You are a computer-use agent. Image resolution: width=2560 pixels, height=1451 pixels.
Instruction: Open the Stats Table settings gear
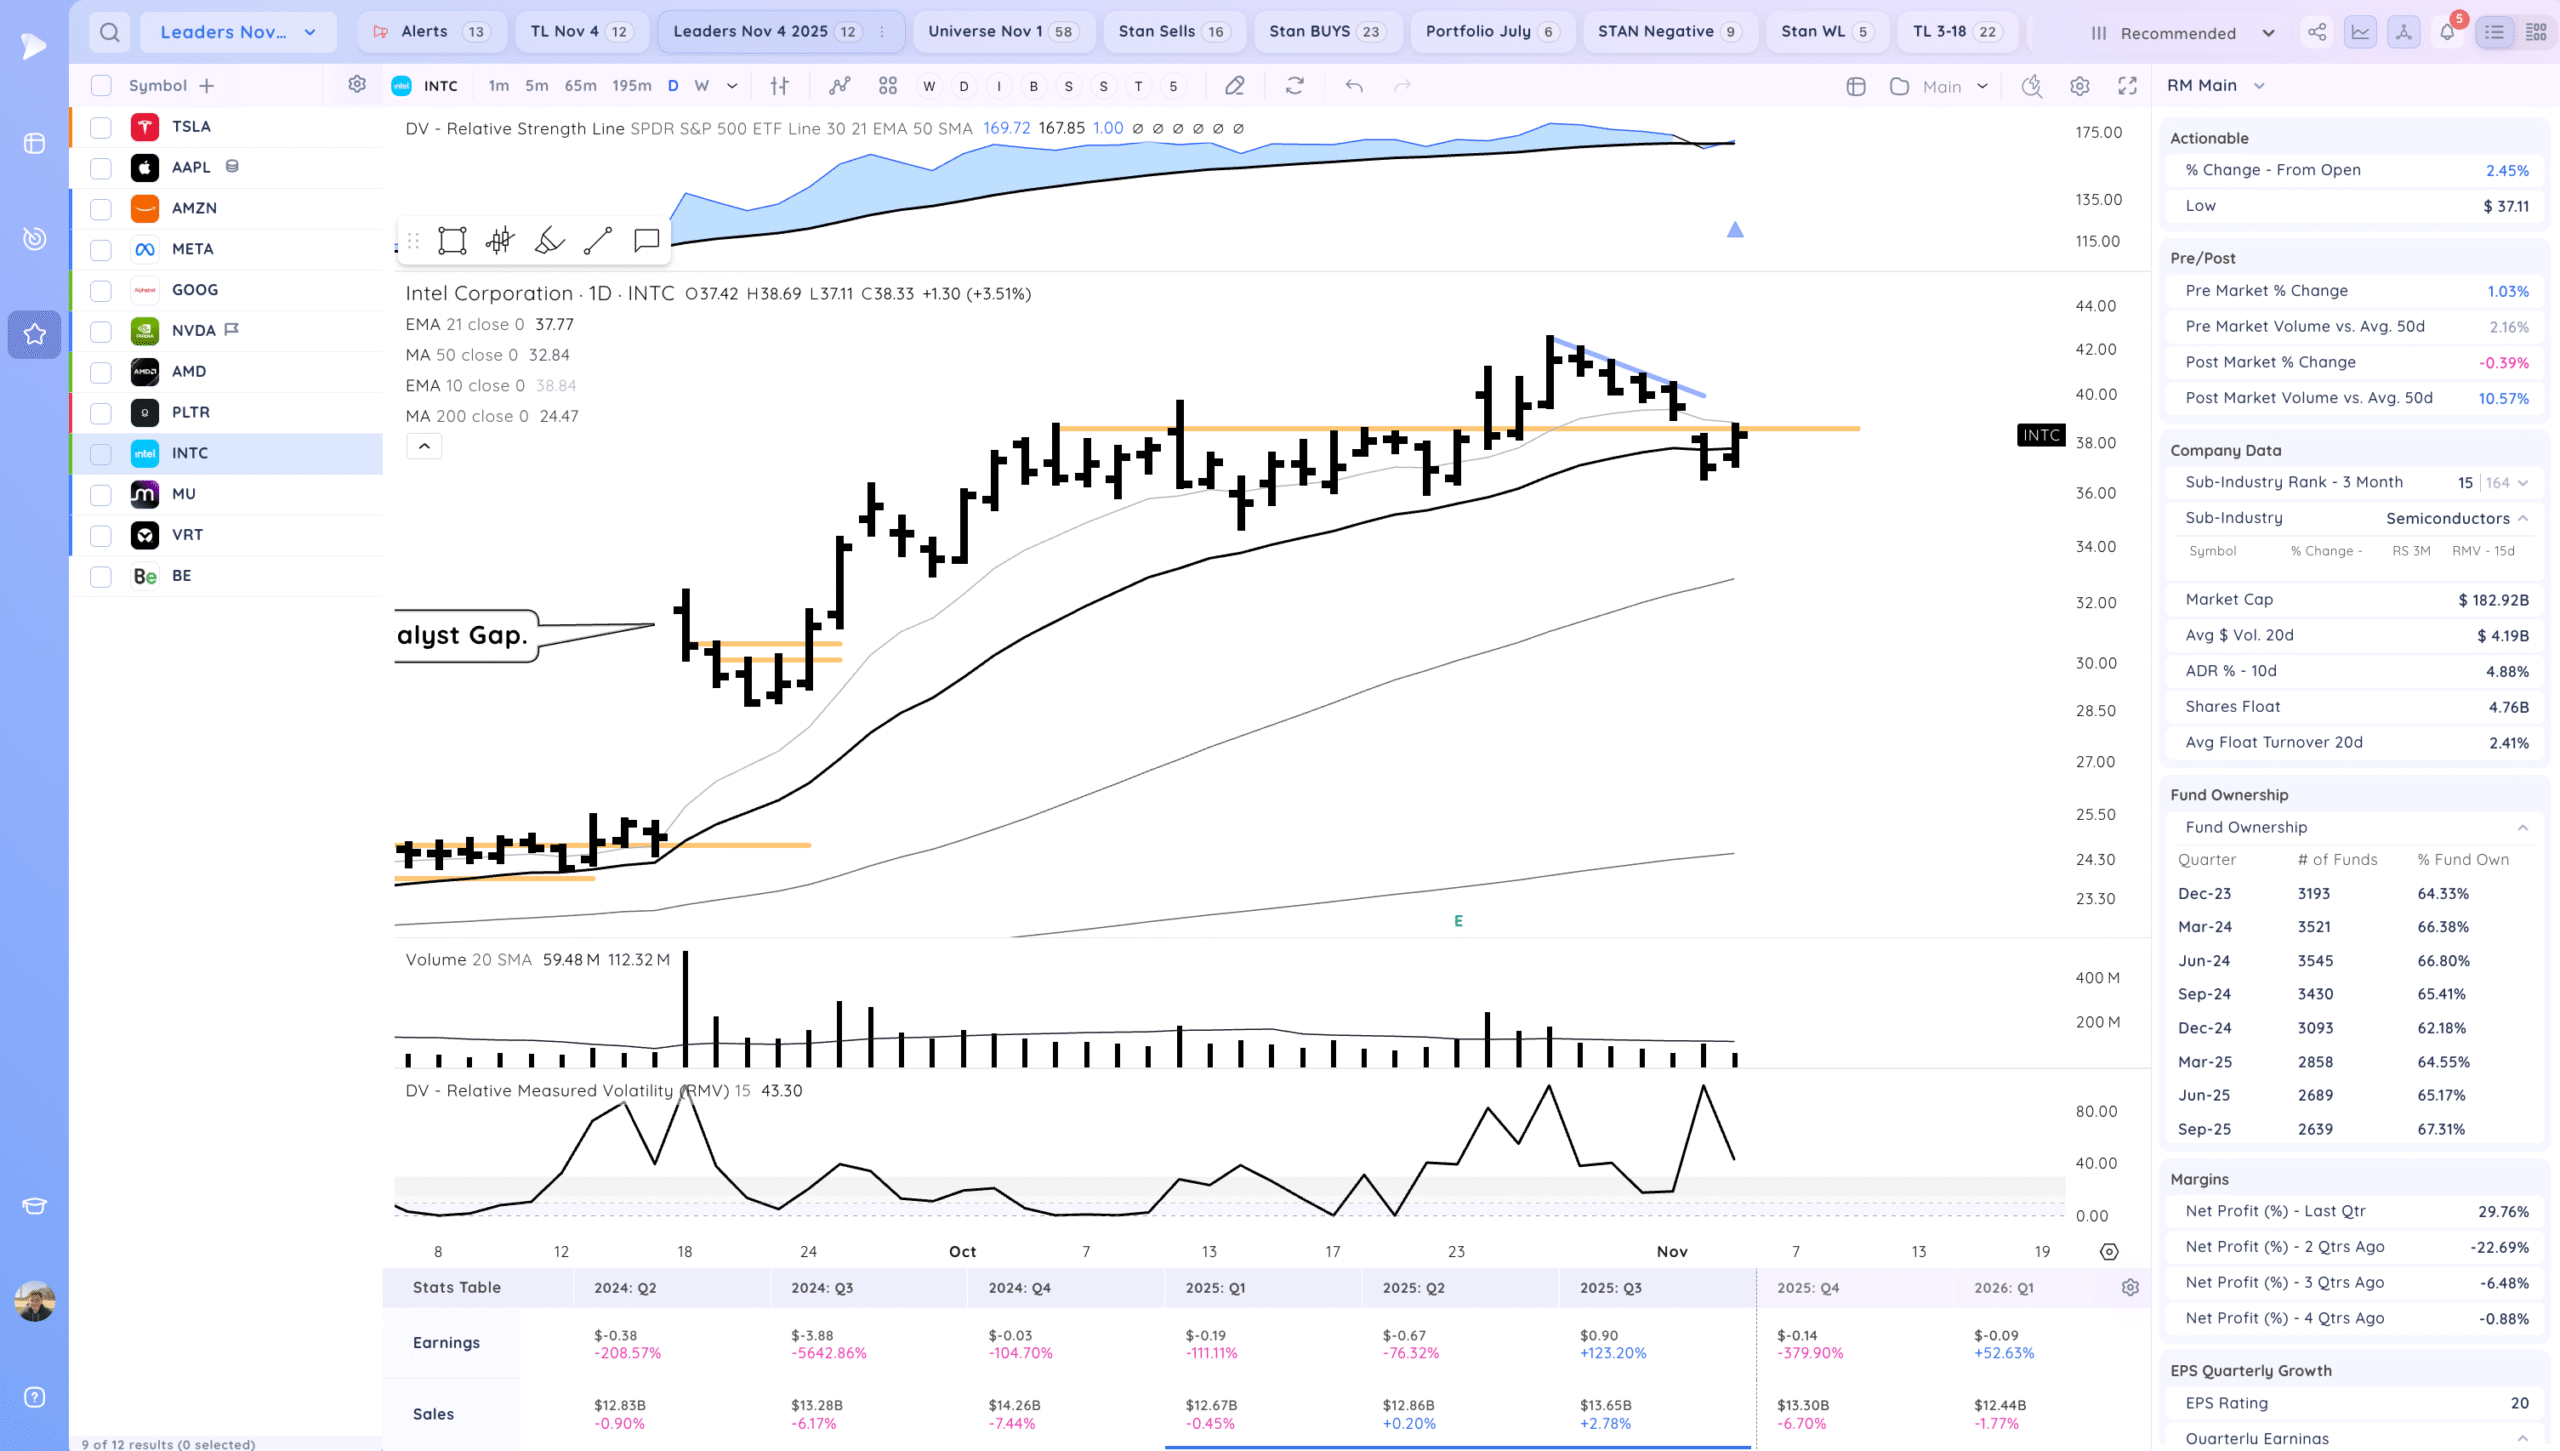2130,1287
